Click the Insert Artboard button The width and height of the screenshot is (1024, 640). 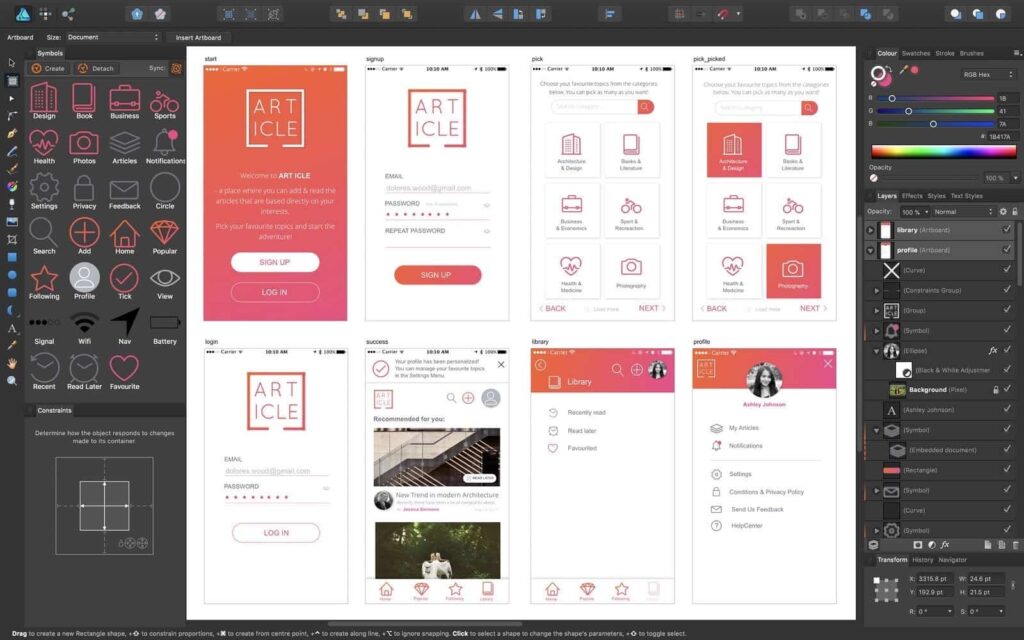[199, 36]
